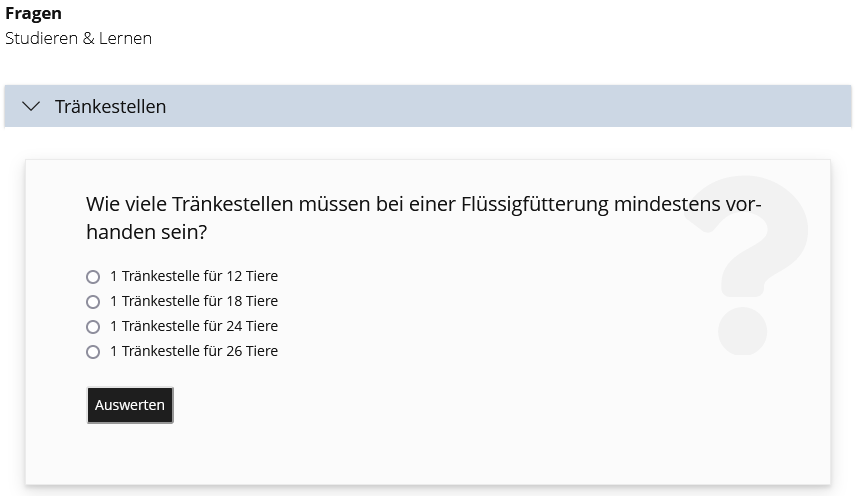Click label "1 Tränkestelle für 12 Tiere"
The height and width of the screenshot is (496, 856).
tap(194, 276)
